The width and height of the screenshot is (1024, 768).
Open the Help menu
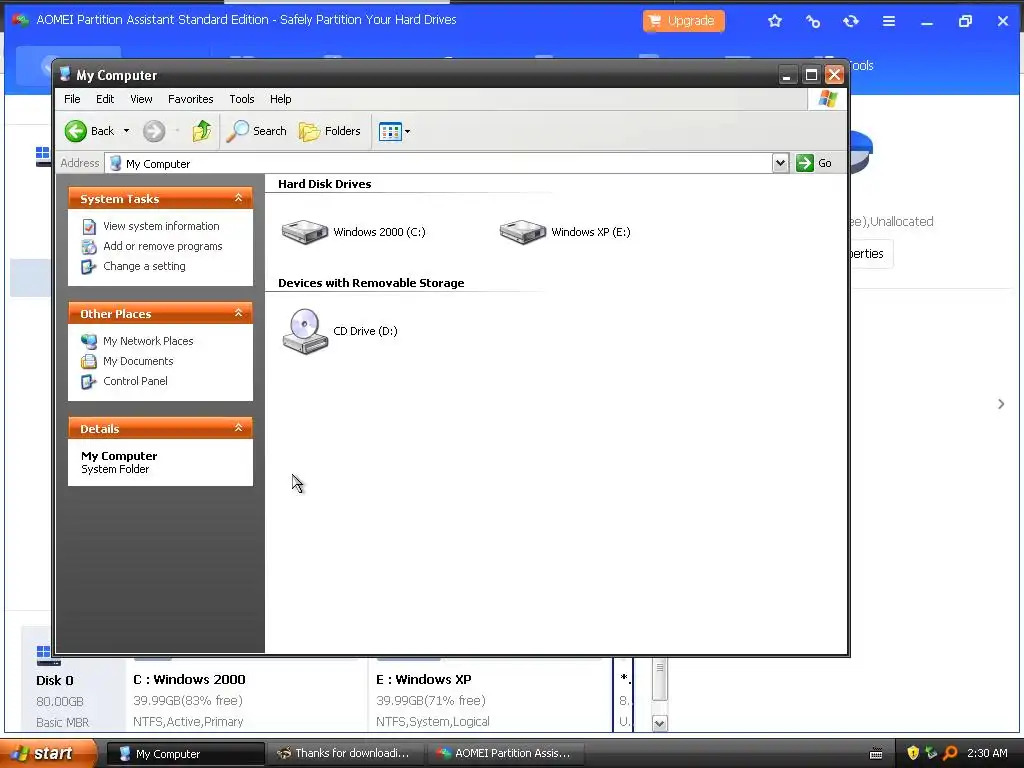point(281,99)
